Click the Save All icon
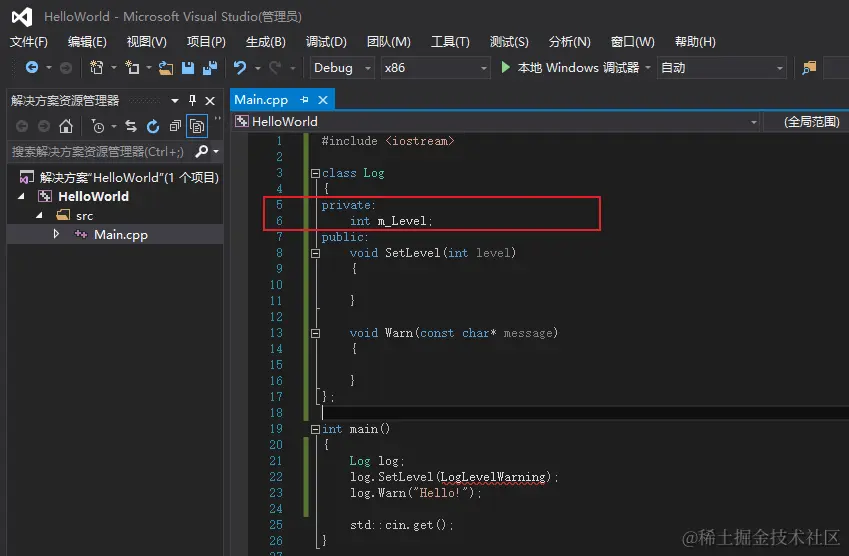 click(210, 68)
